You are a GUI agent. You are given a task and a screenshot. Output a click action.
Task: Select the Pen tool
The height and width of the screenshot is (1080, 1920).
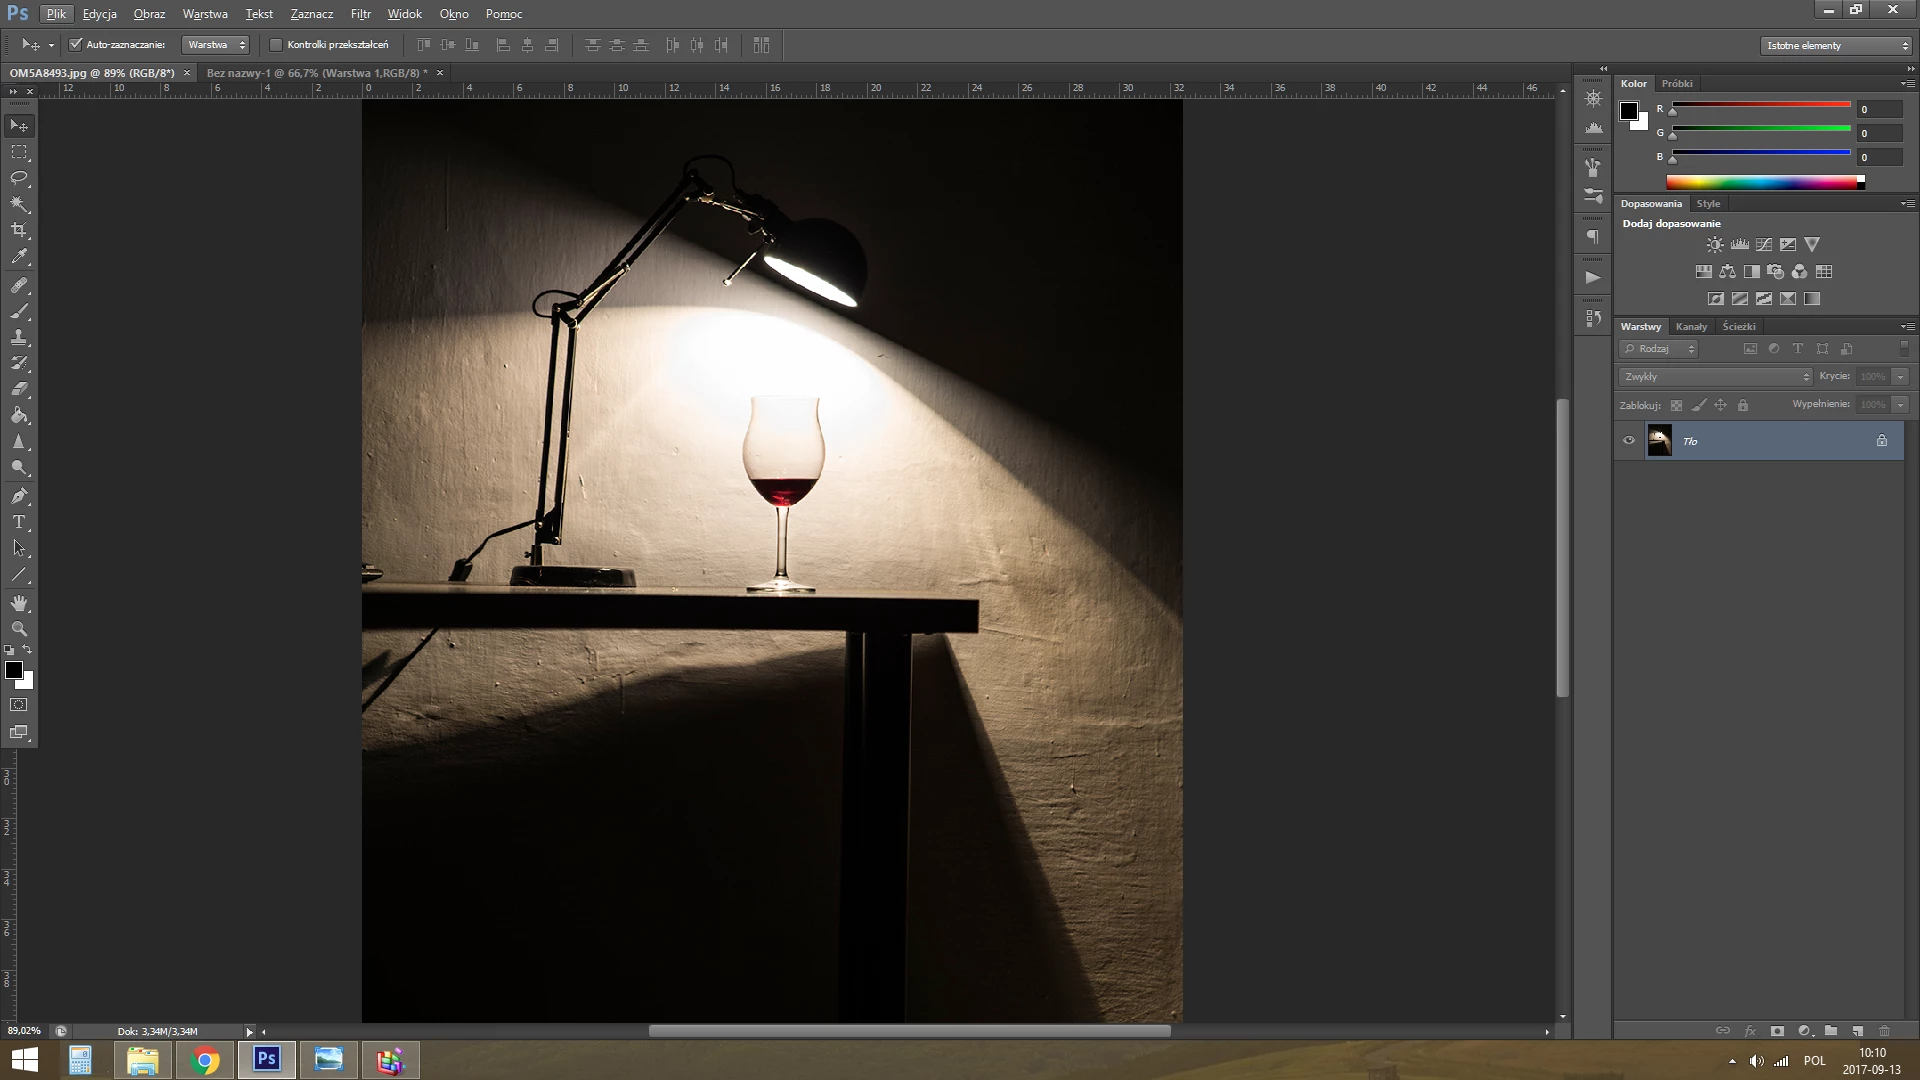pos(19,496)
